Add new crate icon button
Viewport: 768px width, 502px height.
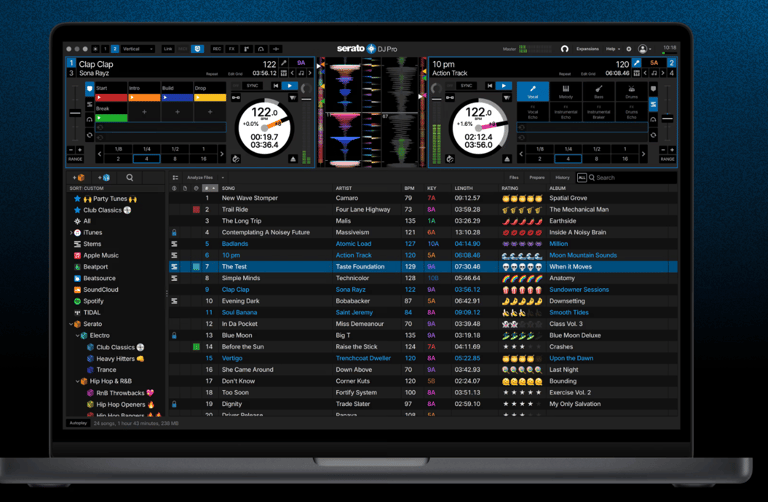pos(79,177)
